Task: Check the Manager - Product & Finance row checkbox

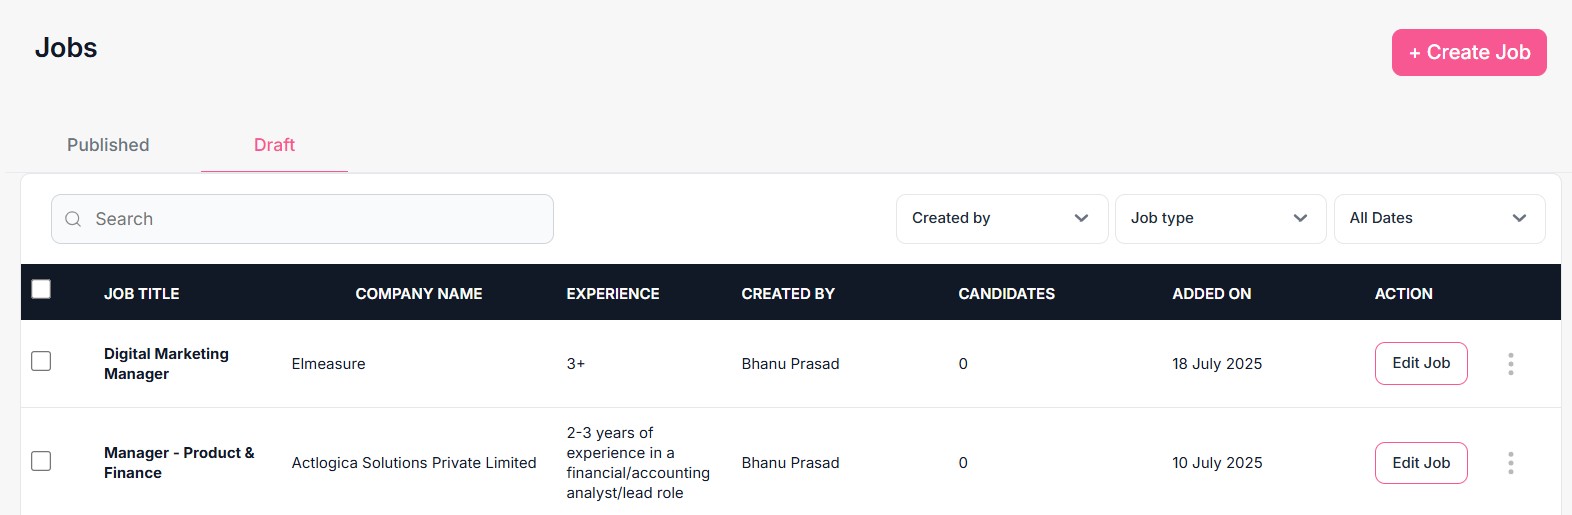Action: pyautogui.click(x=41, y=461)
